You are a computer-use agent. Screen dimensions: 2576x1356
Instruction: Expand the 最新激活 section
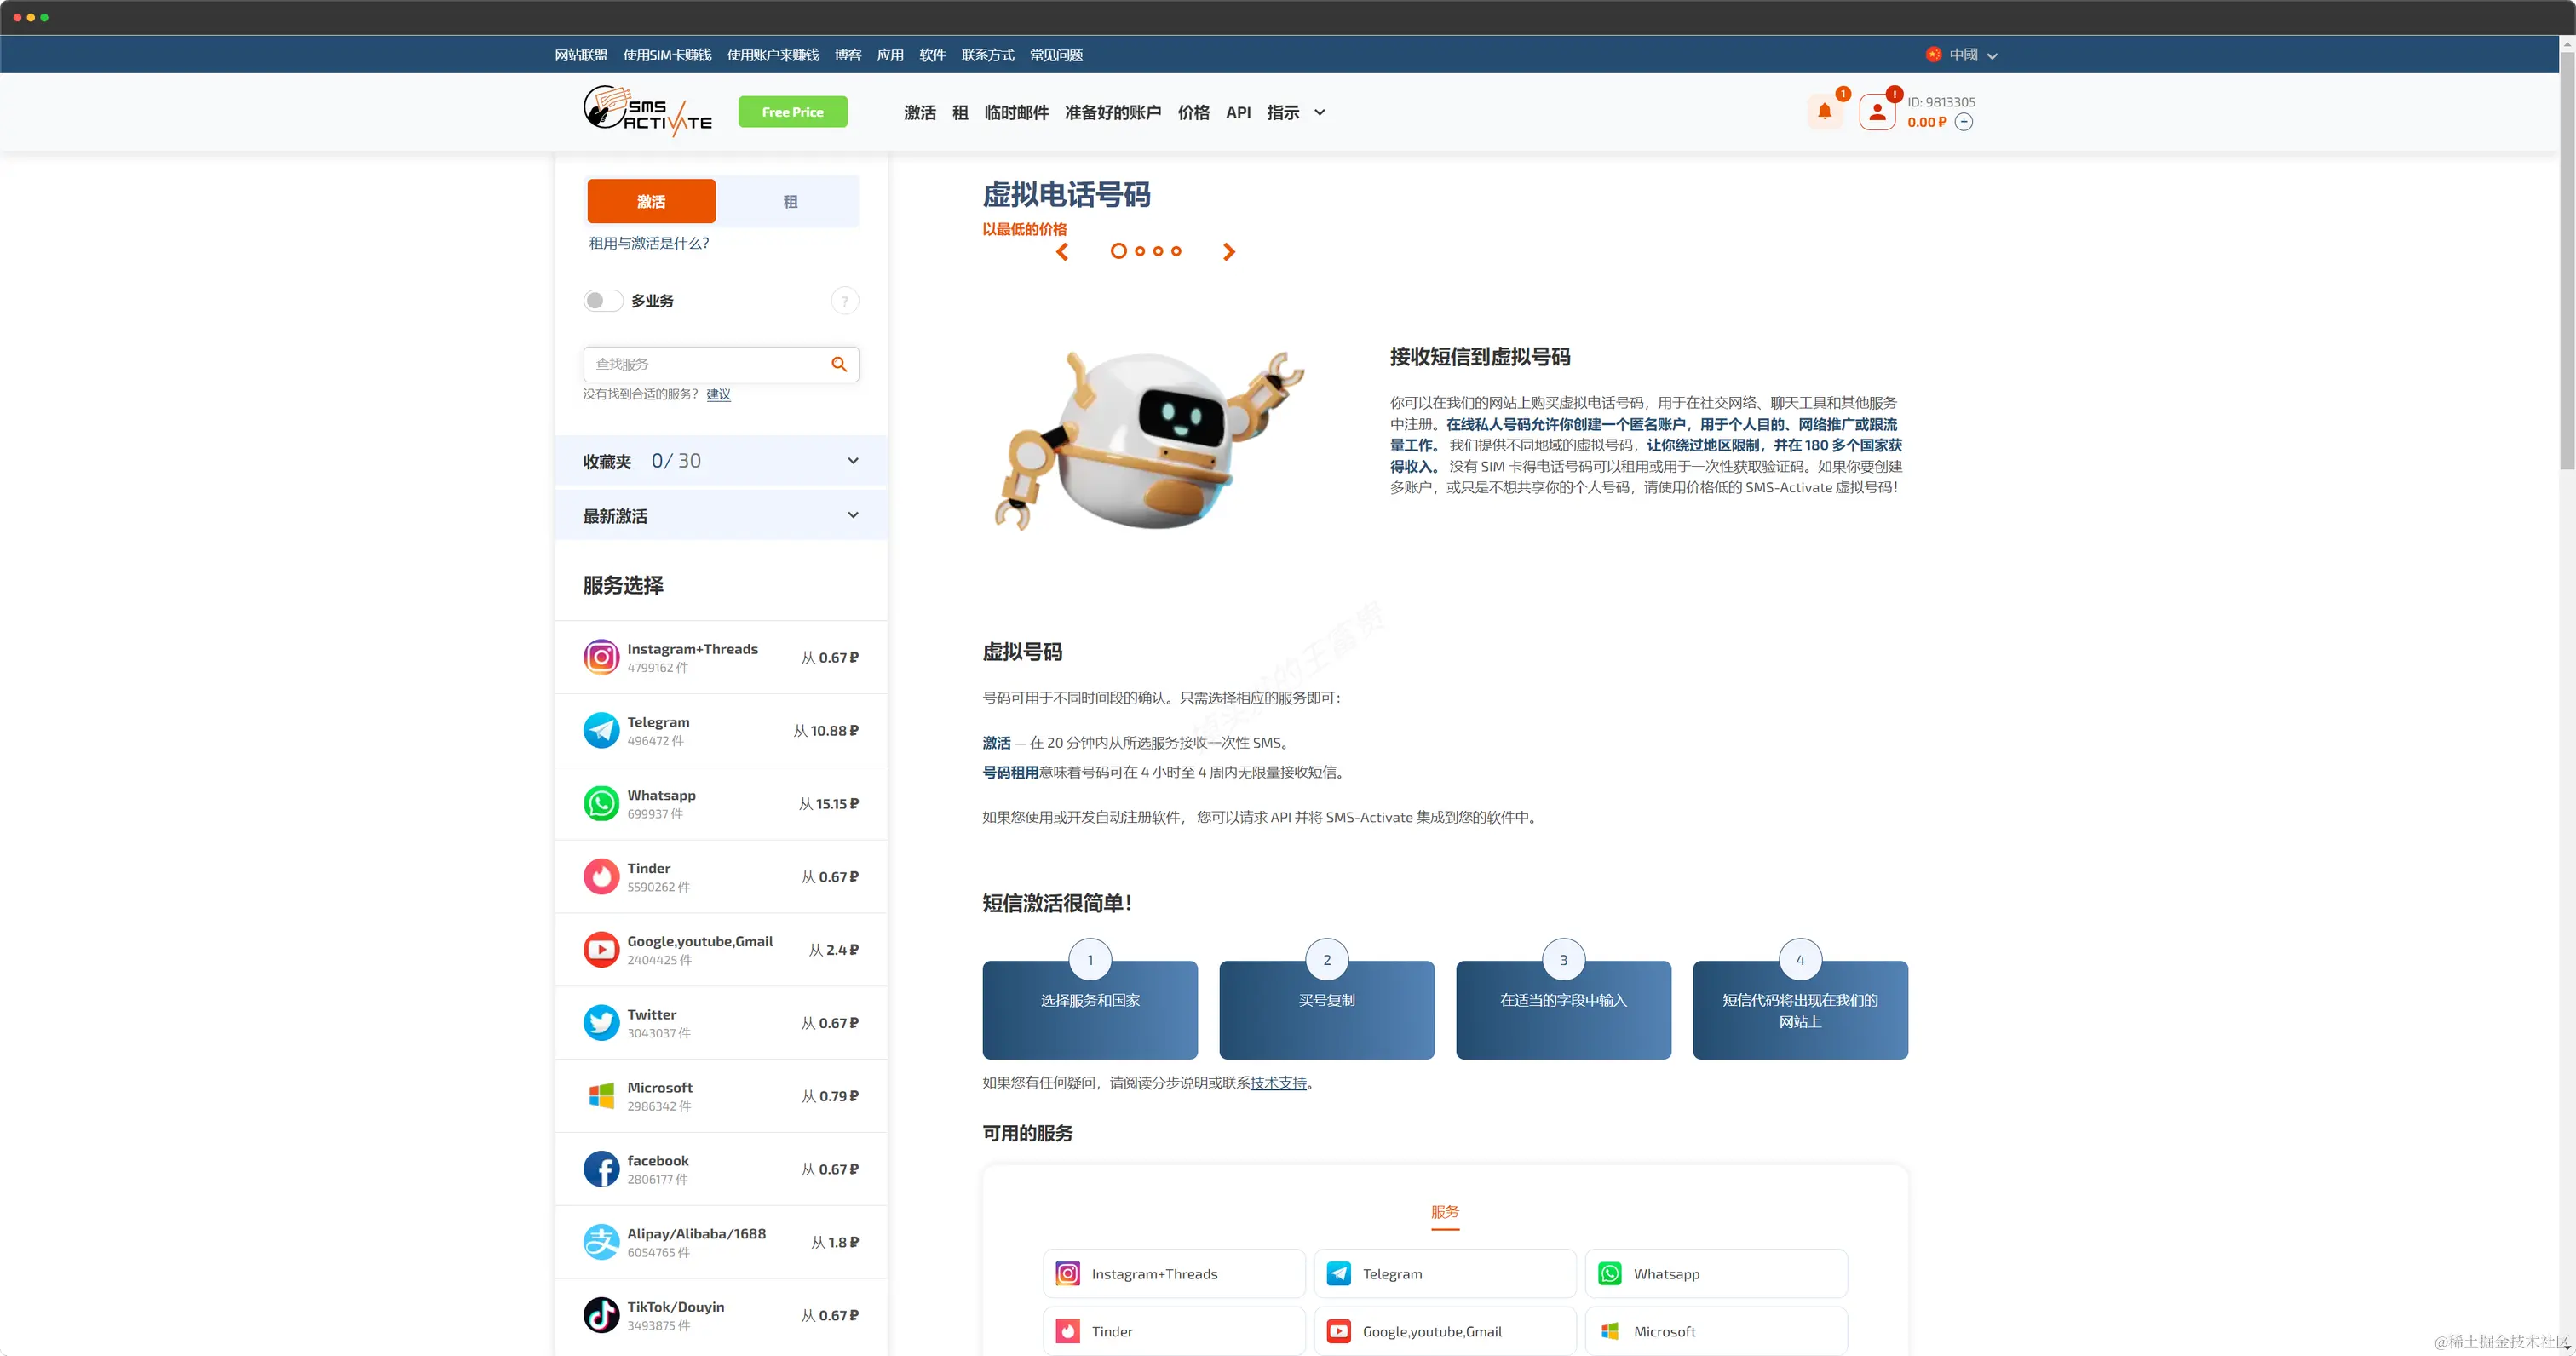[720, 516]
